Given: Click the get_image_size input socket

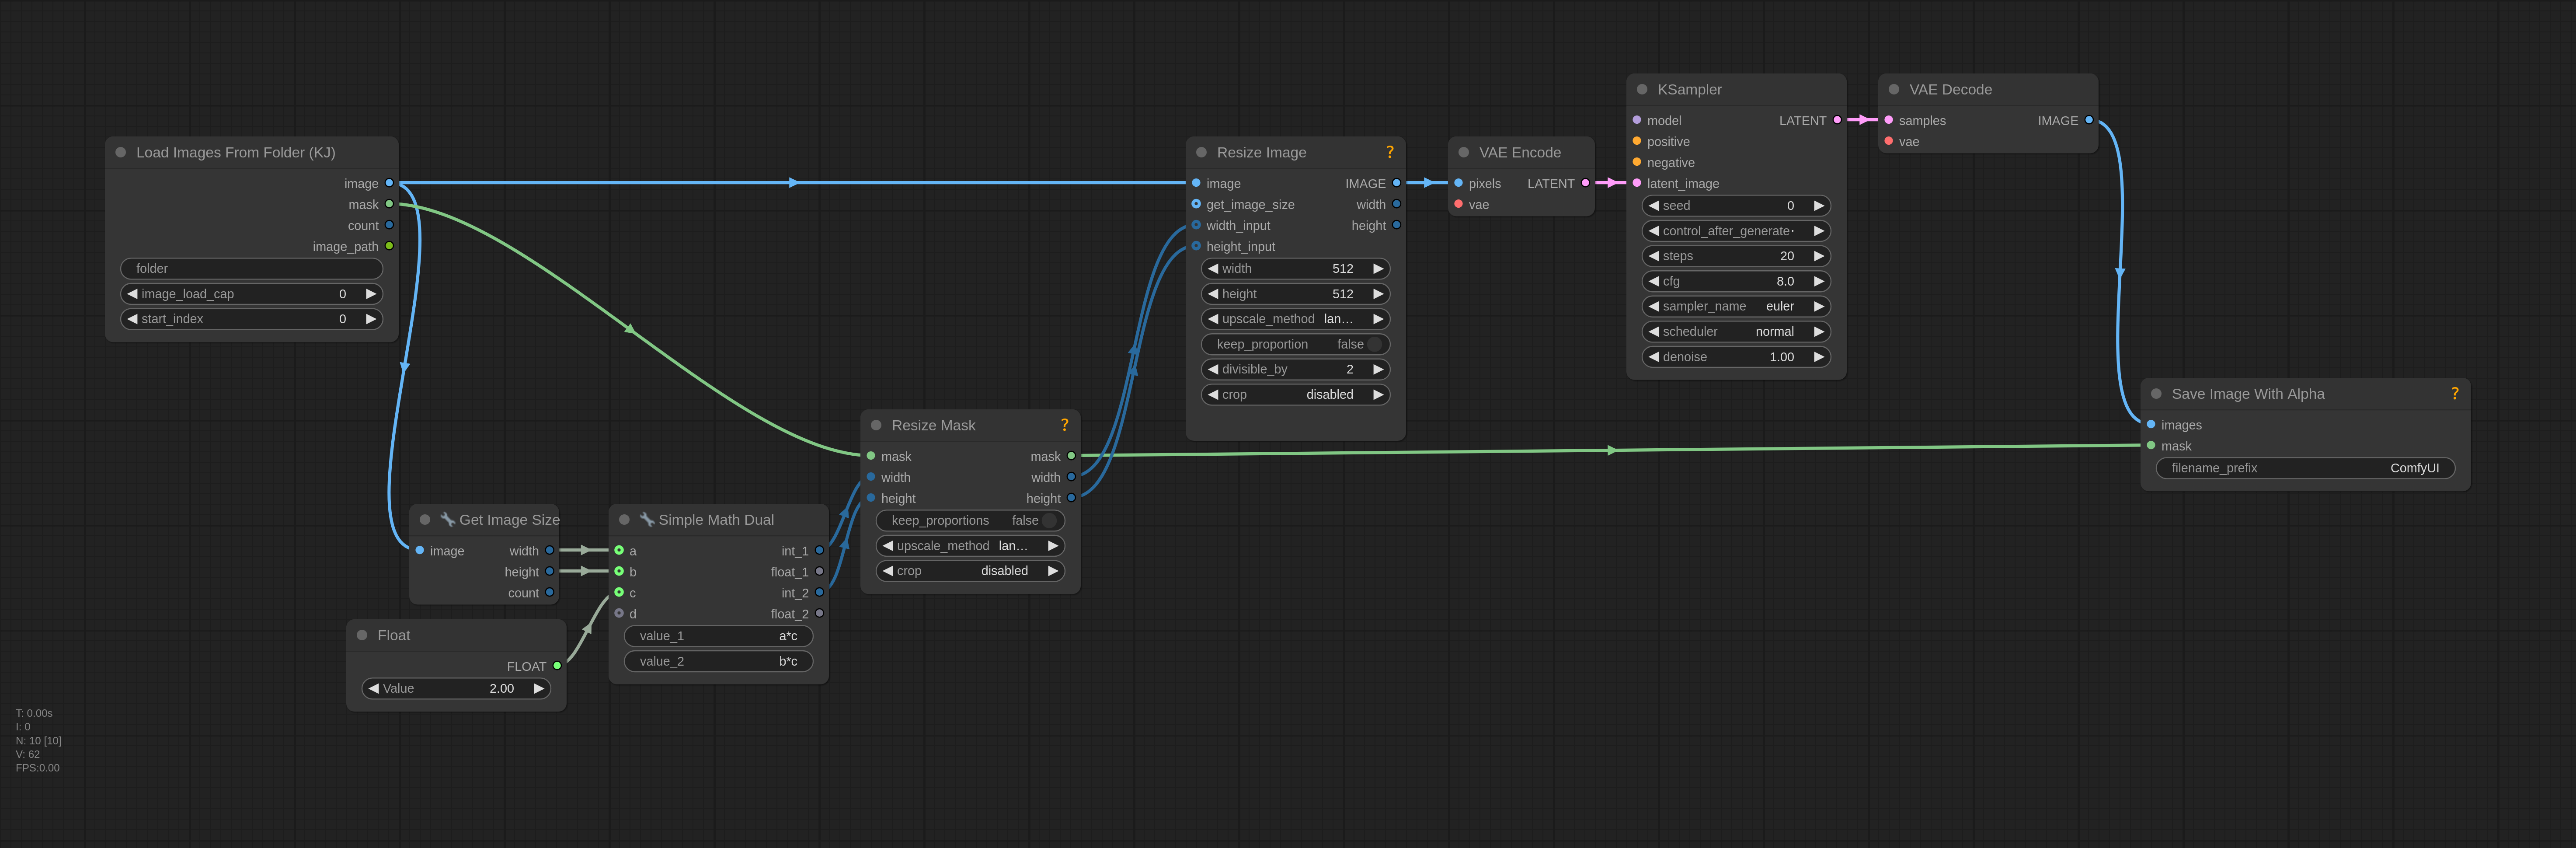Looking at the screenshot, I should point(1196,204).
